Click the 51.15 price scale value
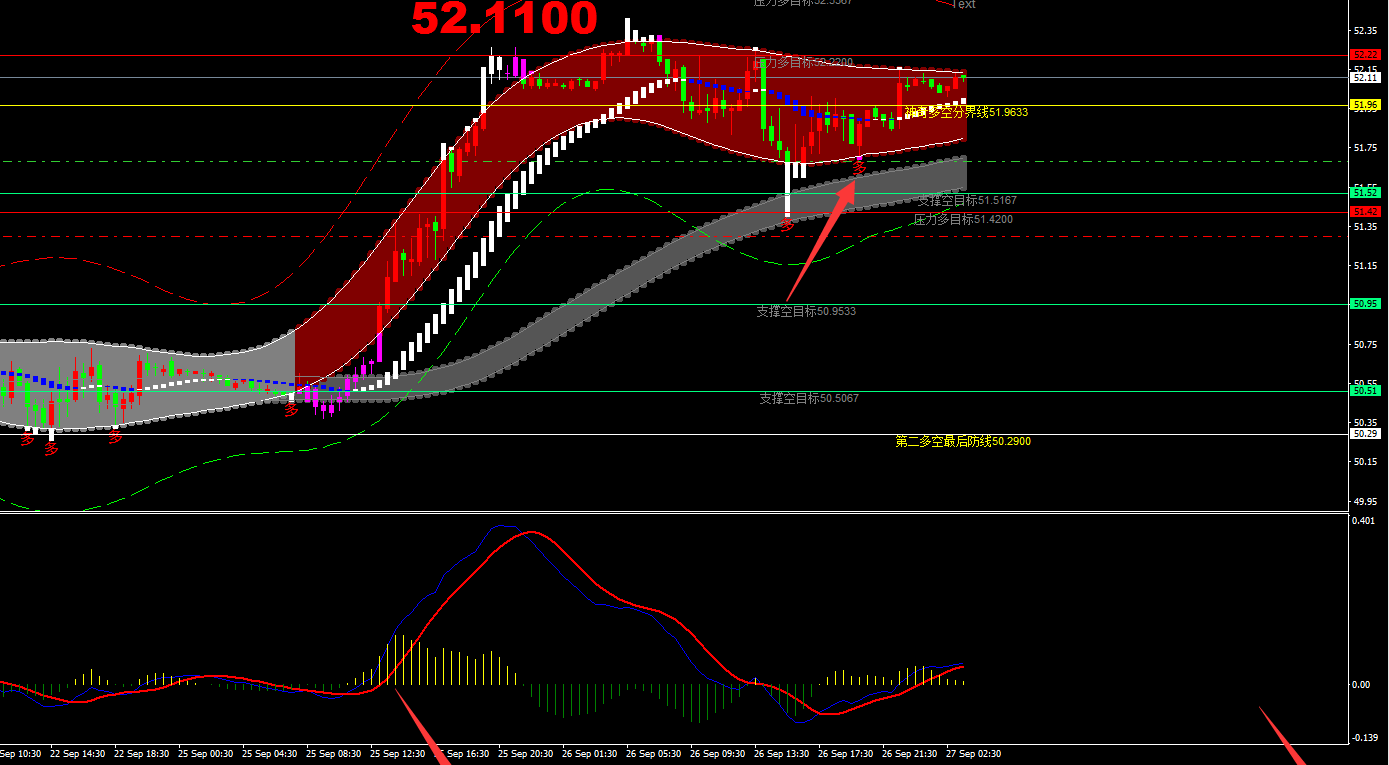Image resolution: width=1389 pixels, height=765 pixels. click(1365, 266)
